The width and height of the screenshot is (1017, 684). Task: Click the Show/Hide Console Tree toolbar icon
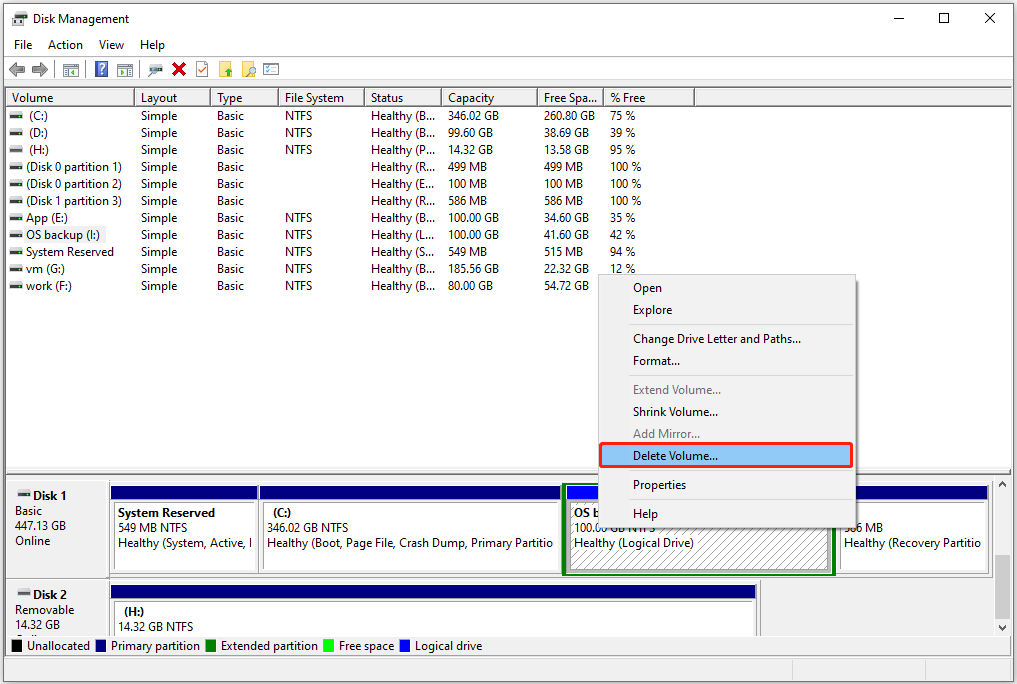coord(70,69)
